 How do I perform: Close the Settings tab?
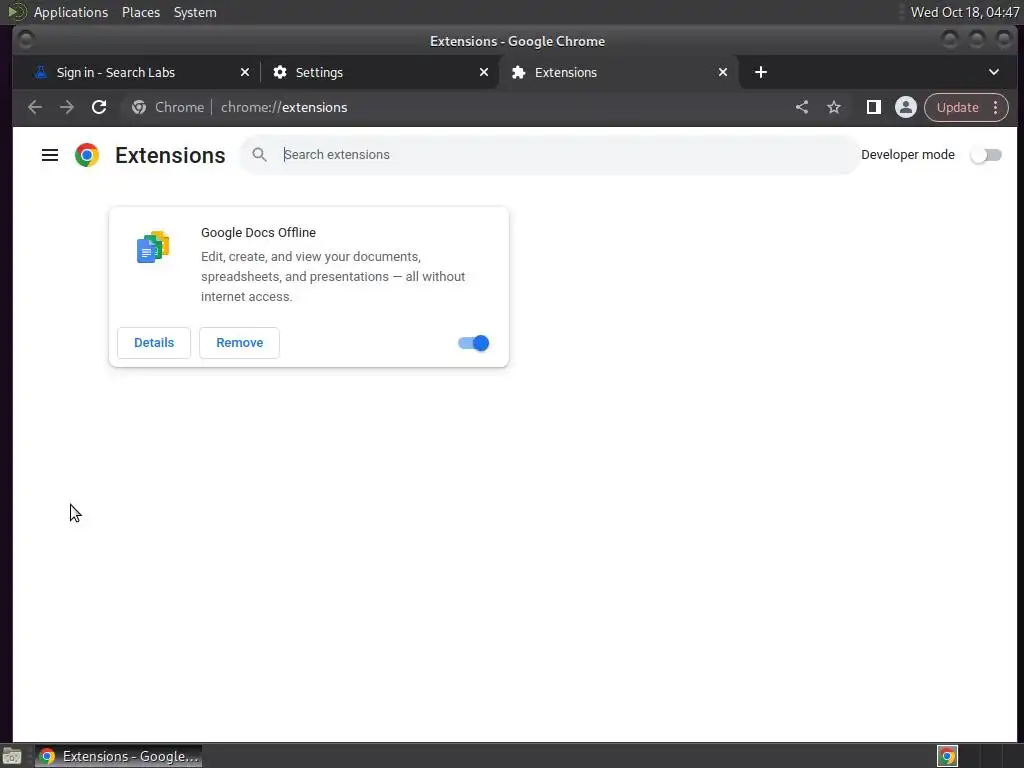pos(484,72)
